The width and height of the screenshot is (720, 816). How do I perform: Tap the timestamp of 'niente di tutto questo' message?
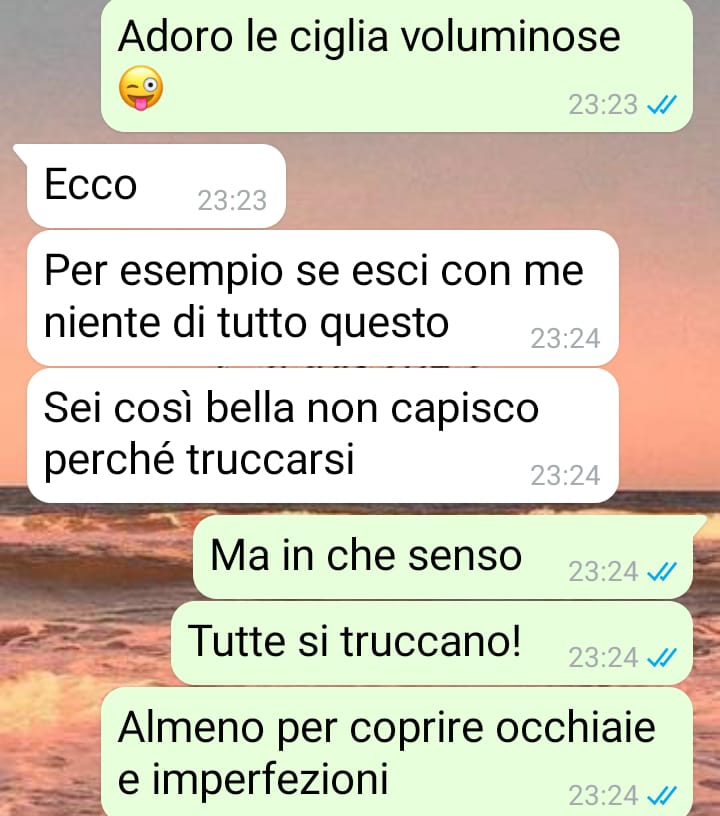click(x=565, y=338)
